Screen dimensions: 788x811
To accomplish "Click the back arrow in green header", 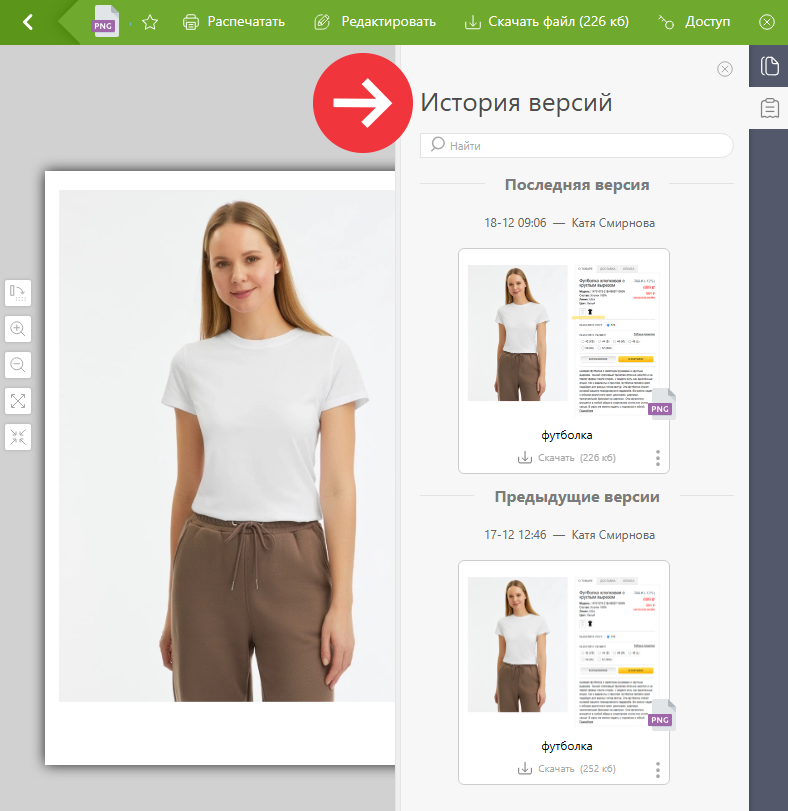I will click(x=28, y=22).
